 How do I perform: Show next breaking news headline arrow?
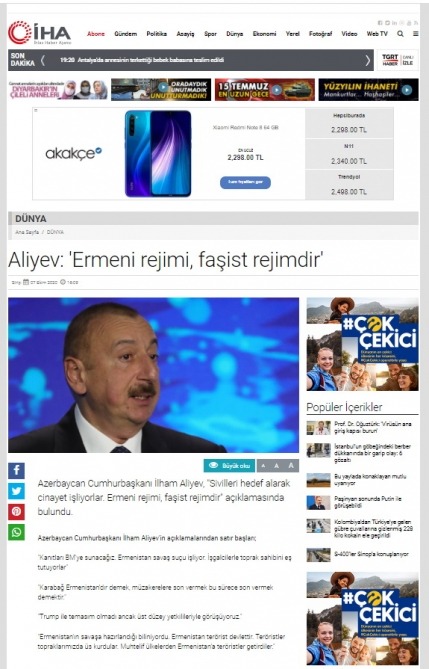[368, 60]
